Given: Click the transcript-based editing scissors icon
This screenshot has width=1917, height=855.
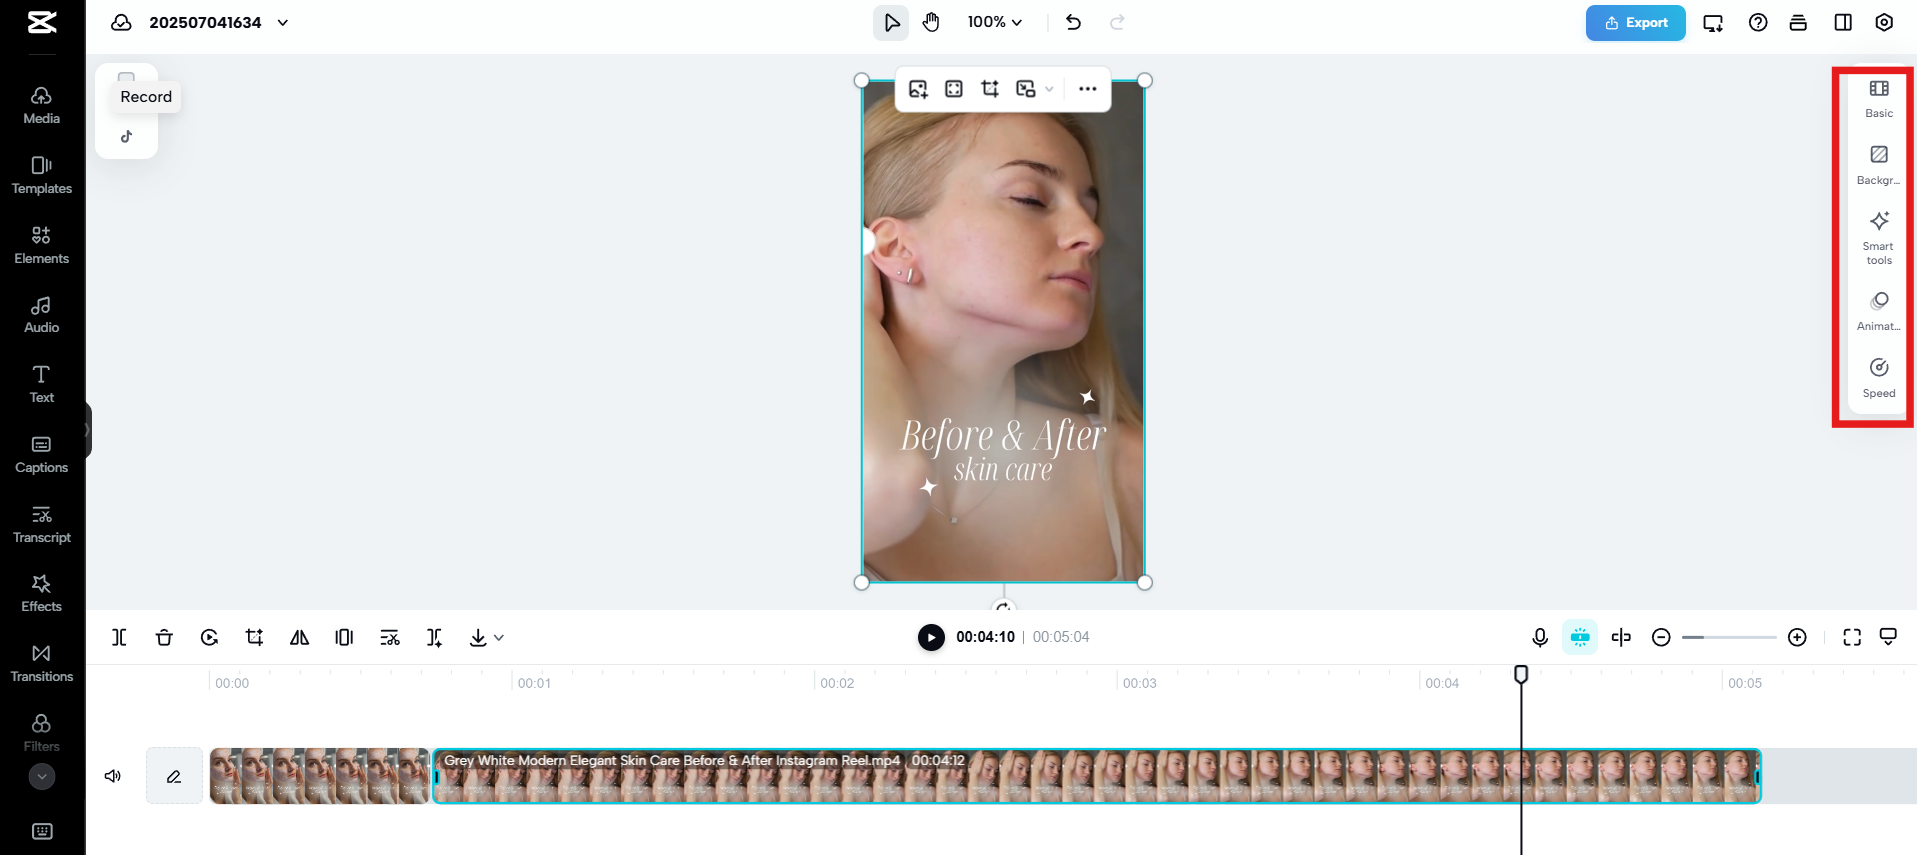Looking at the screenshot, I should [x=390, y=637].
